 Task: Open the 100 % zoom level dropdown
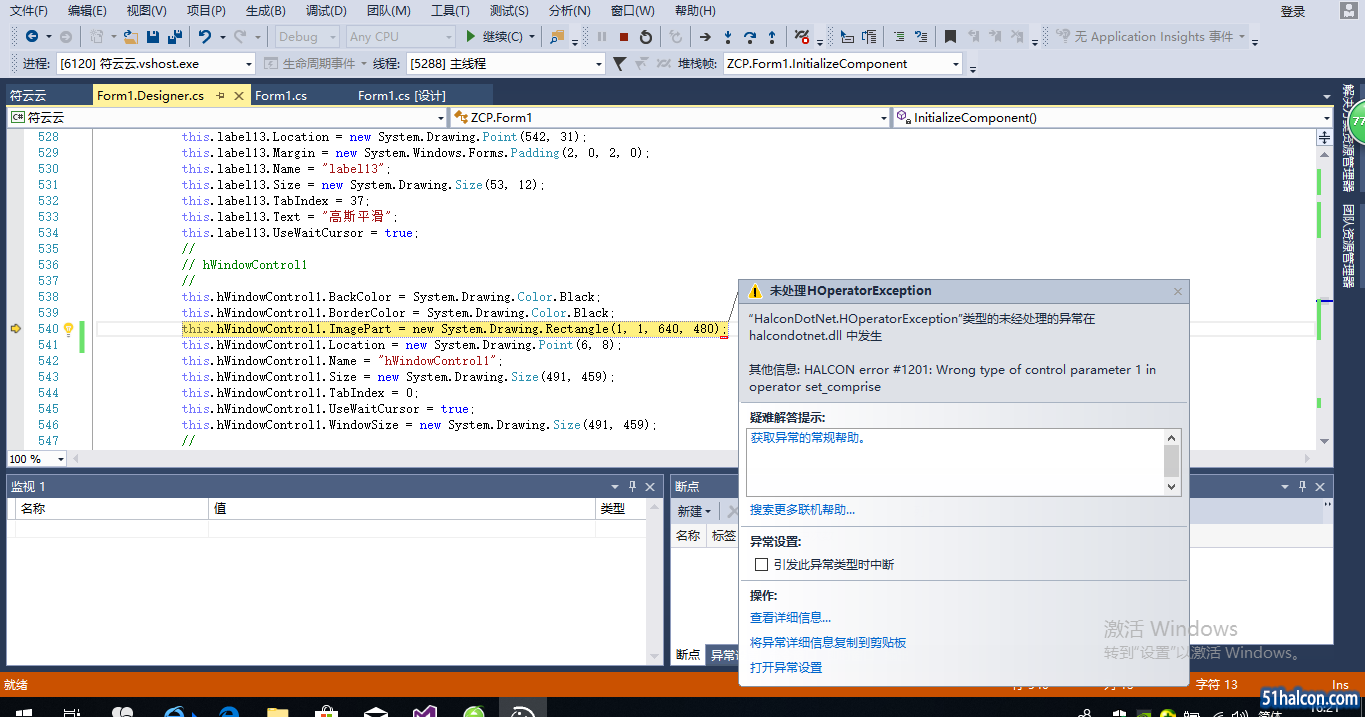[37, 459]
